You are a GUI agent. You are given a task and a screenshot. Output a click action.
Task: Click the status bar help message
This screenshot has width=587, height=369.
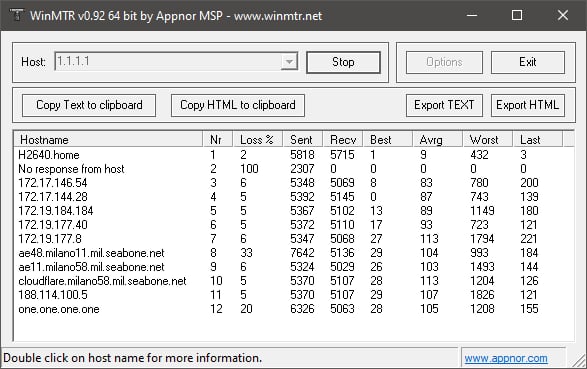tap(132, 358)
